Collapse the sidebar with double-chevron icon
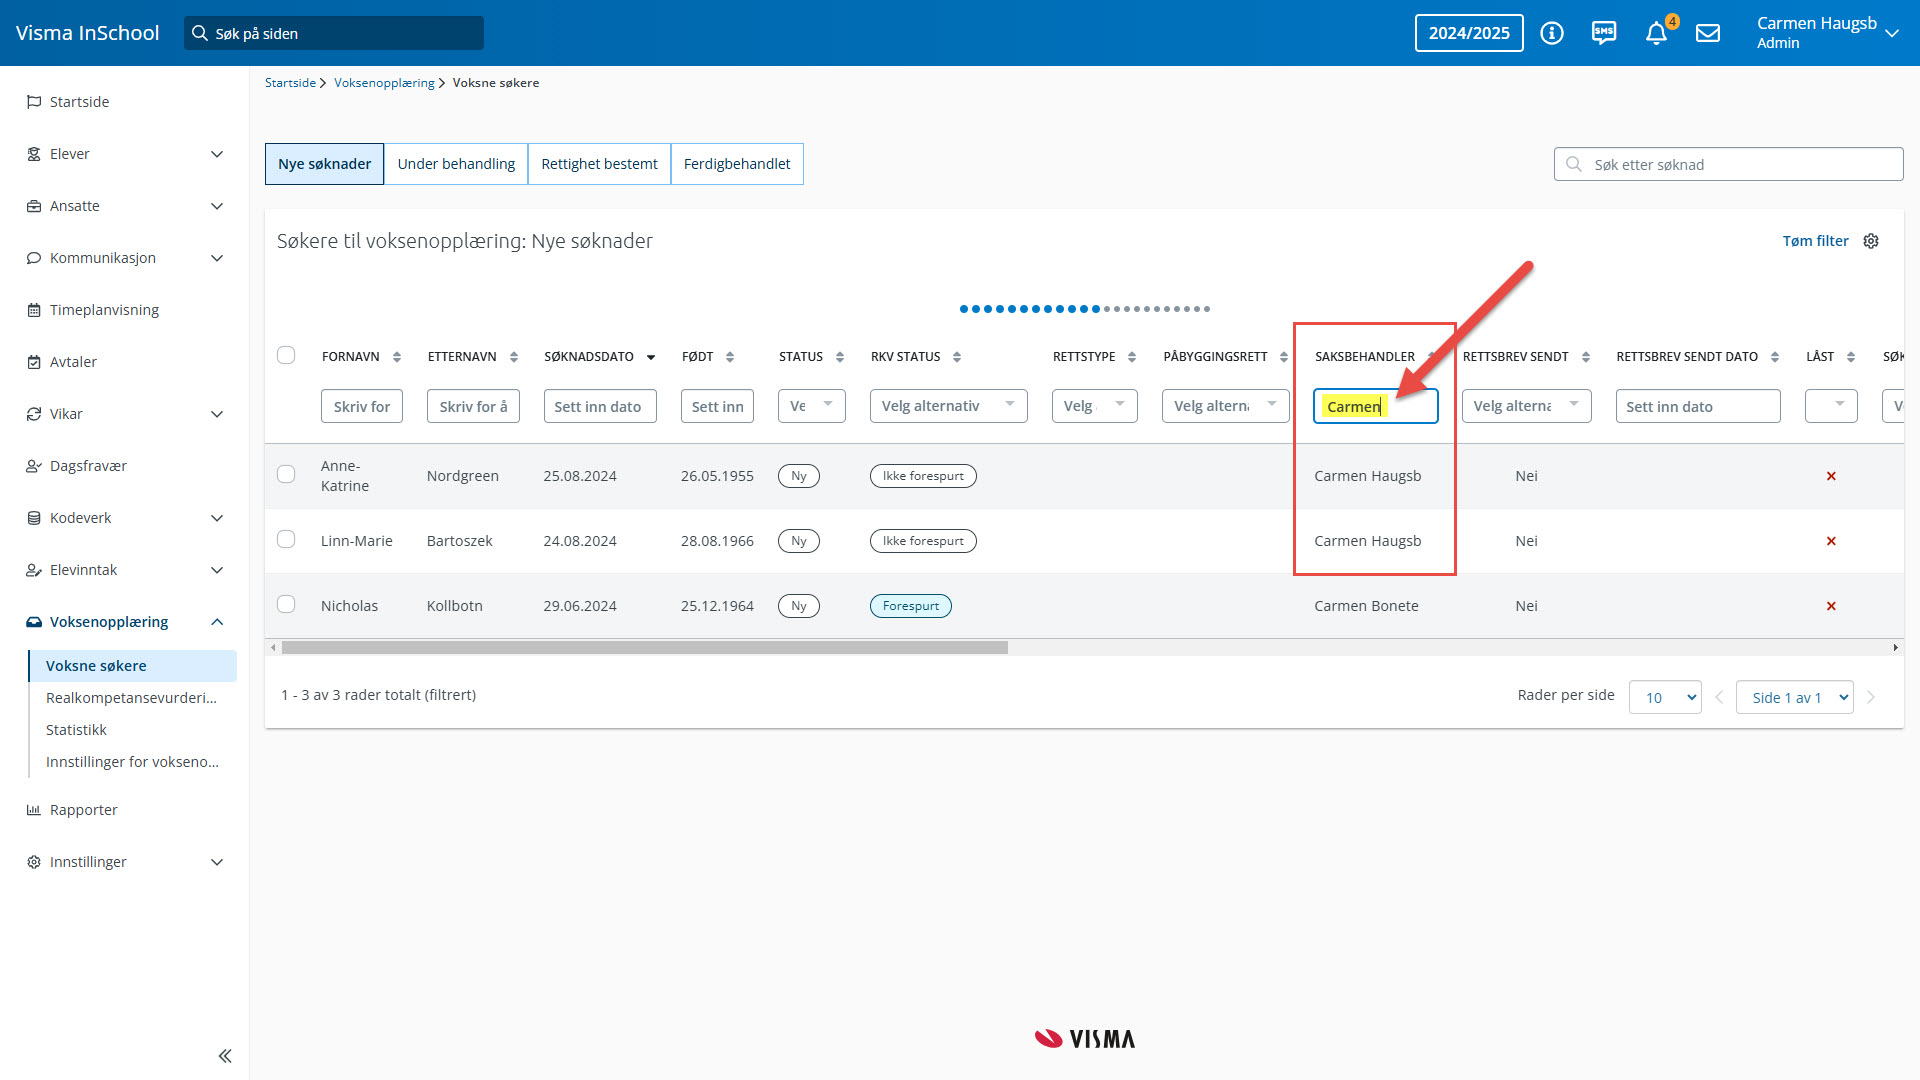1920x1080 pixels. pos(225,1056)
